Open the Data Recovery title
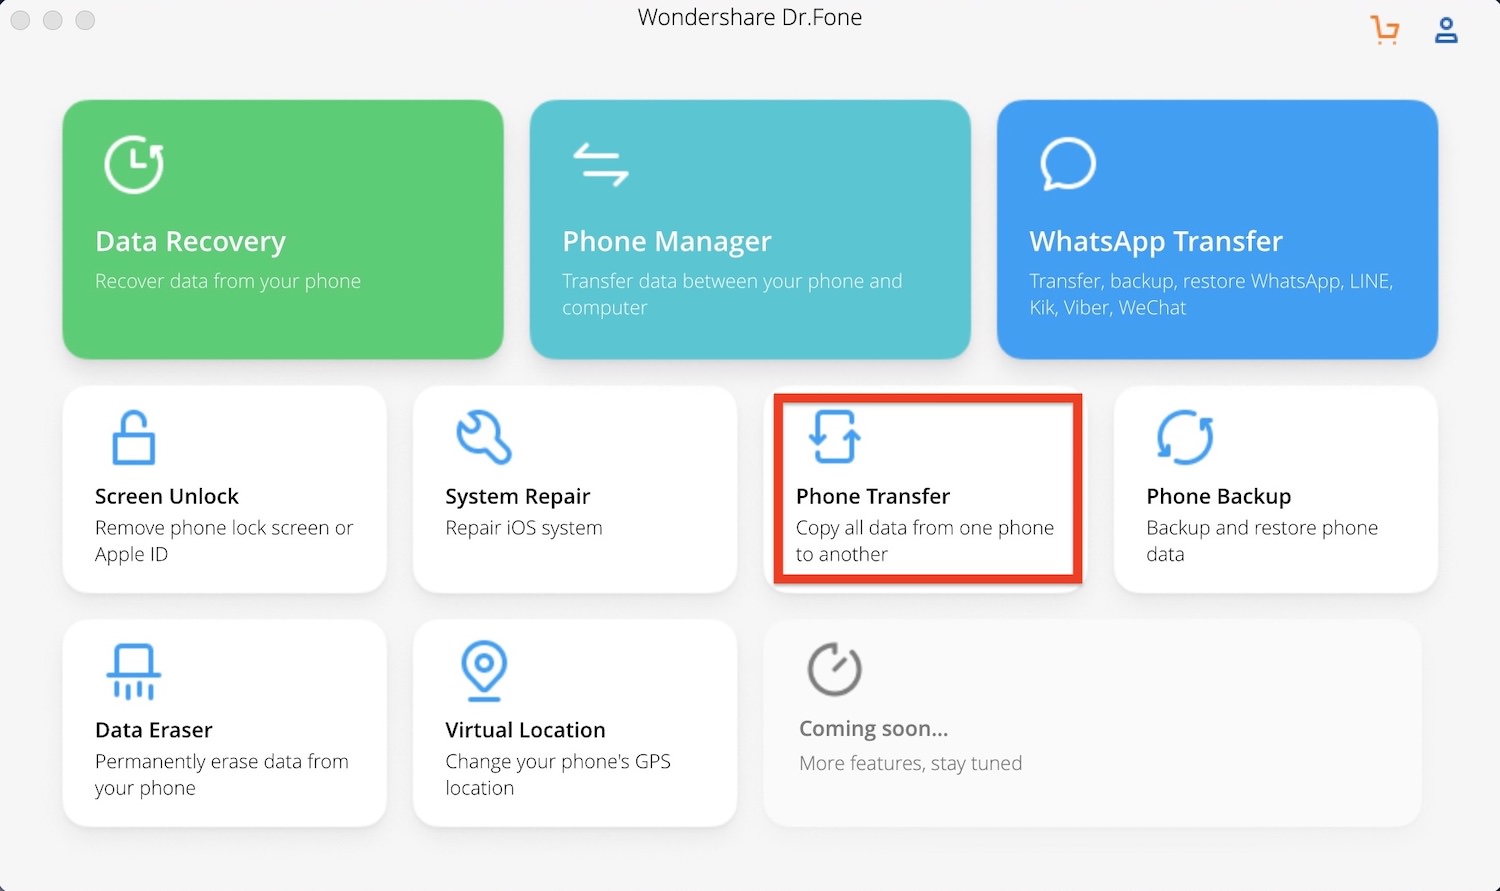Viewport: 1500px width, 891px height. pyautogui.click(x=190, y=241)
